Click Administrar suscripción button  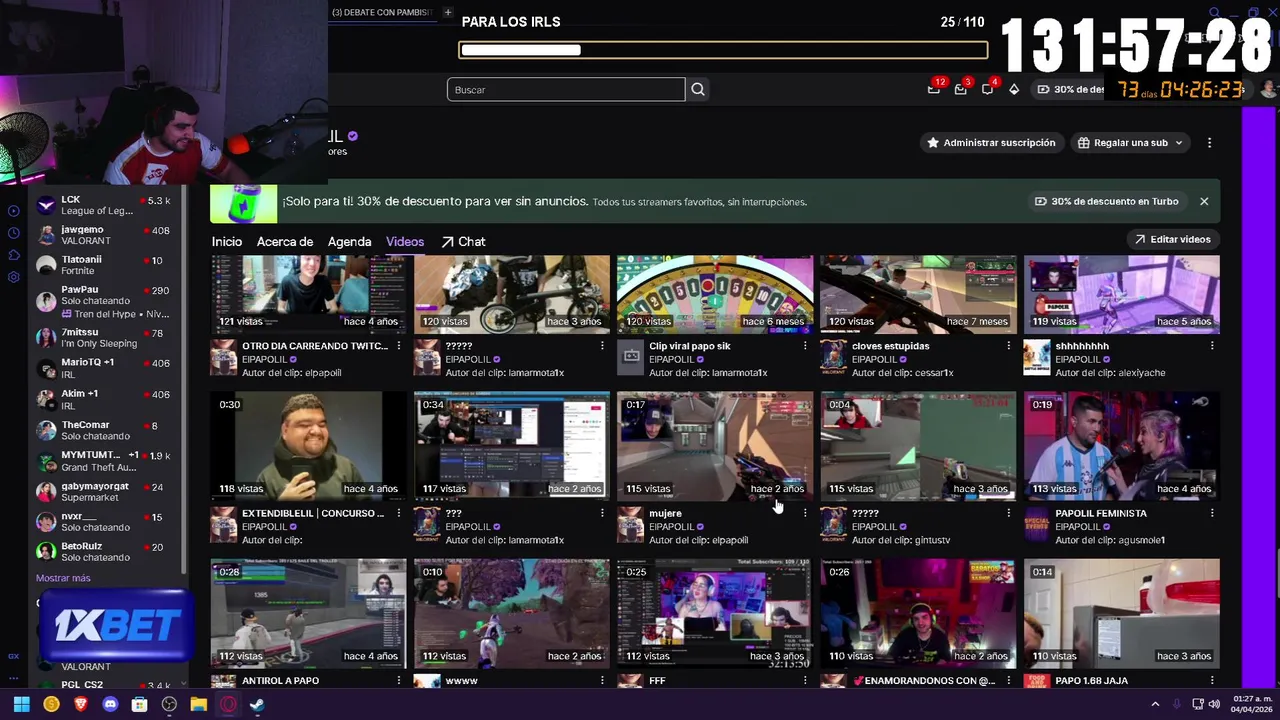[x=991, y=143]
